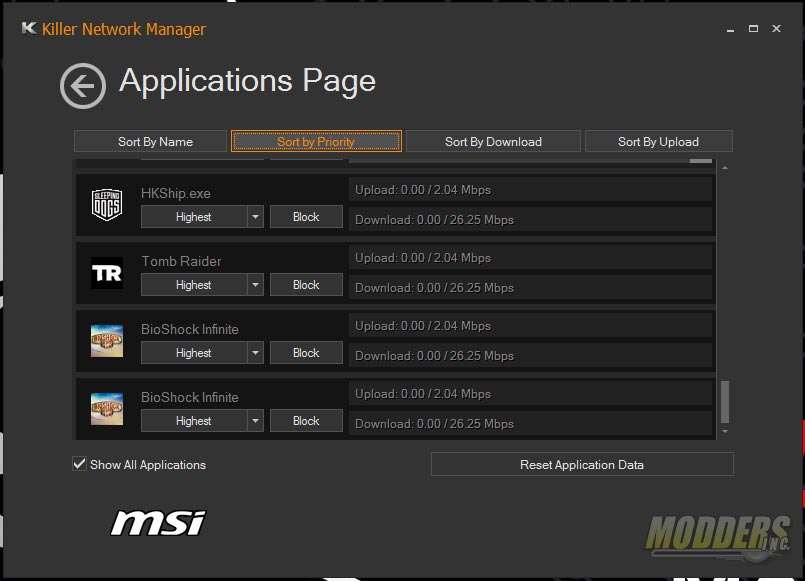Select the Tomb Raider application name
805x581 pixels.
point(181,261)
